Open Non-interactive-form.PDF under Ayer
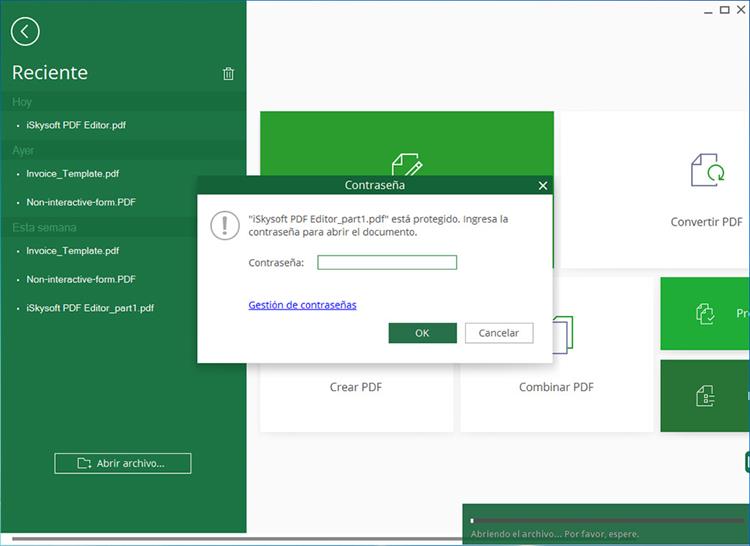750x546 pixels. pyautogui.click(x=81, y=202)
